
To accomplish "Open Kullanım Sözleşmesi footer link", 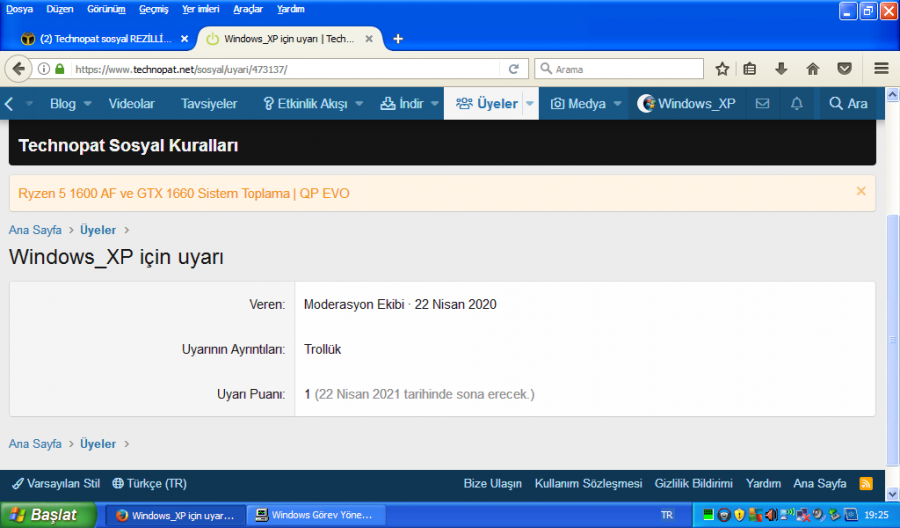I will pyautogui.click(x=588, y=484).
